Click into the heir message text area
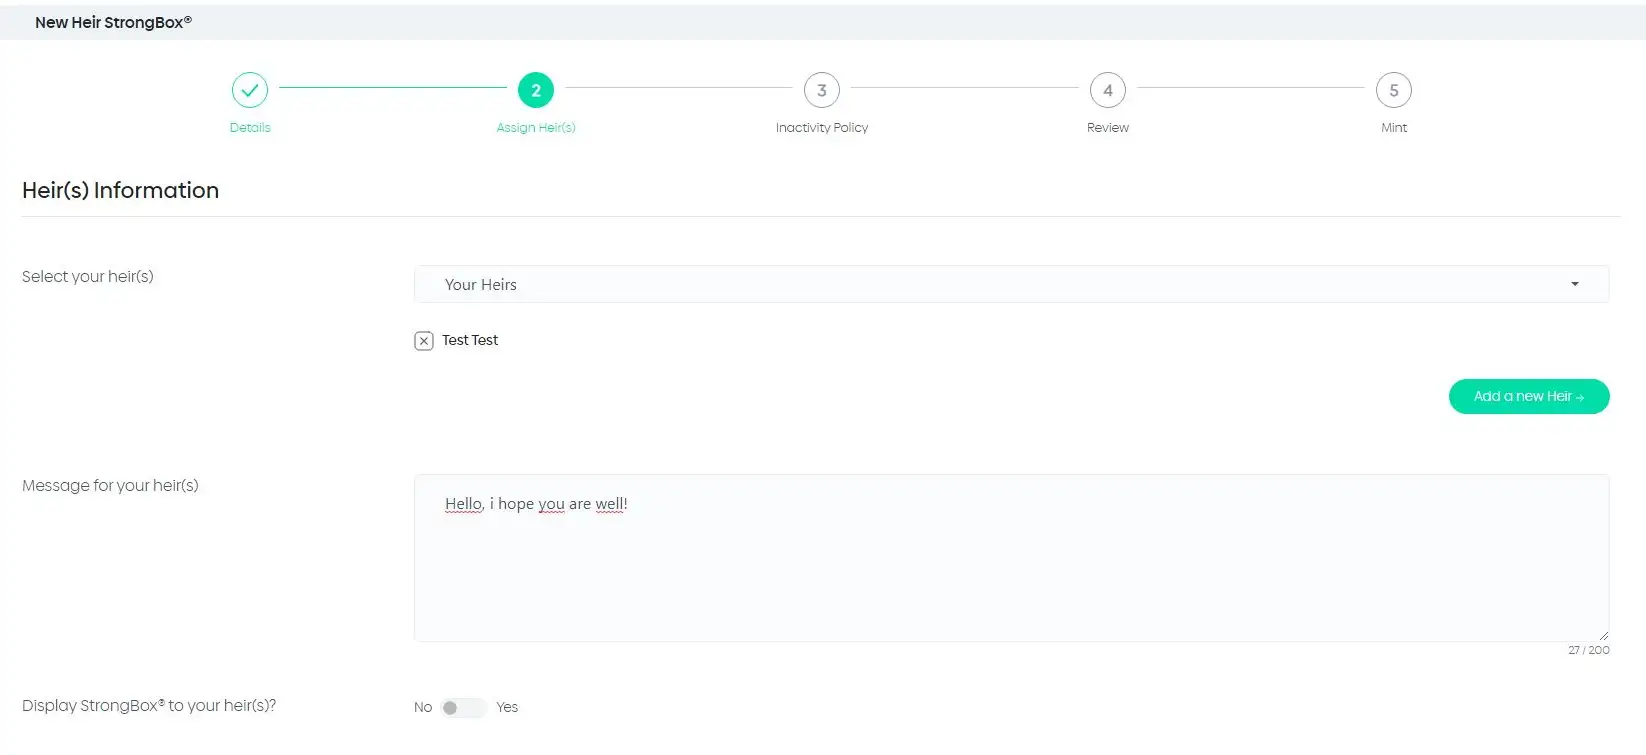The image size is (1646, 755). (1010, 570)
